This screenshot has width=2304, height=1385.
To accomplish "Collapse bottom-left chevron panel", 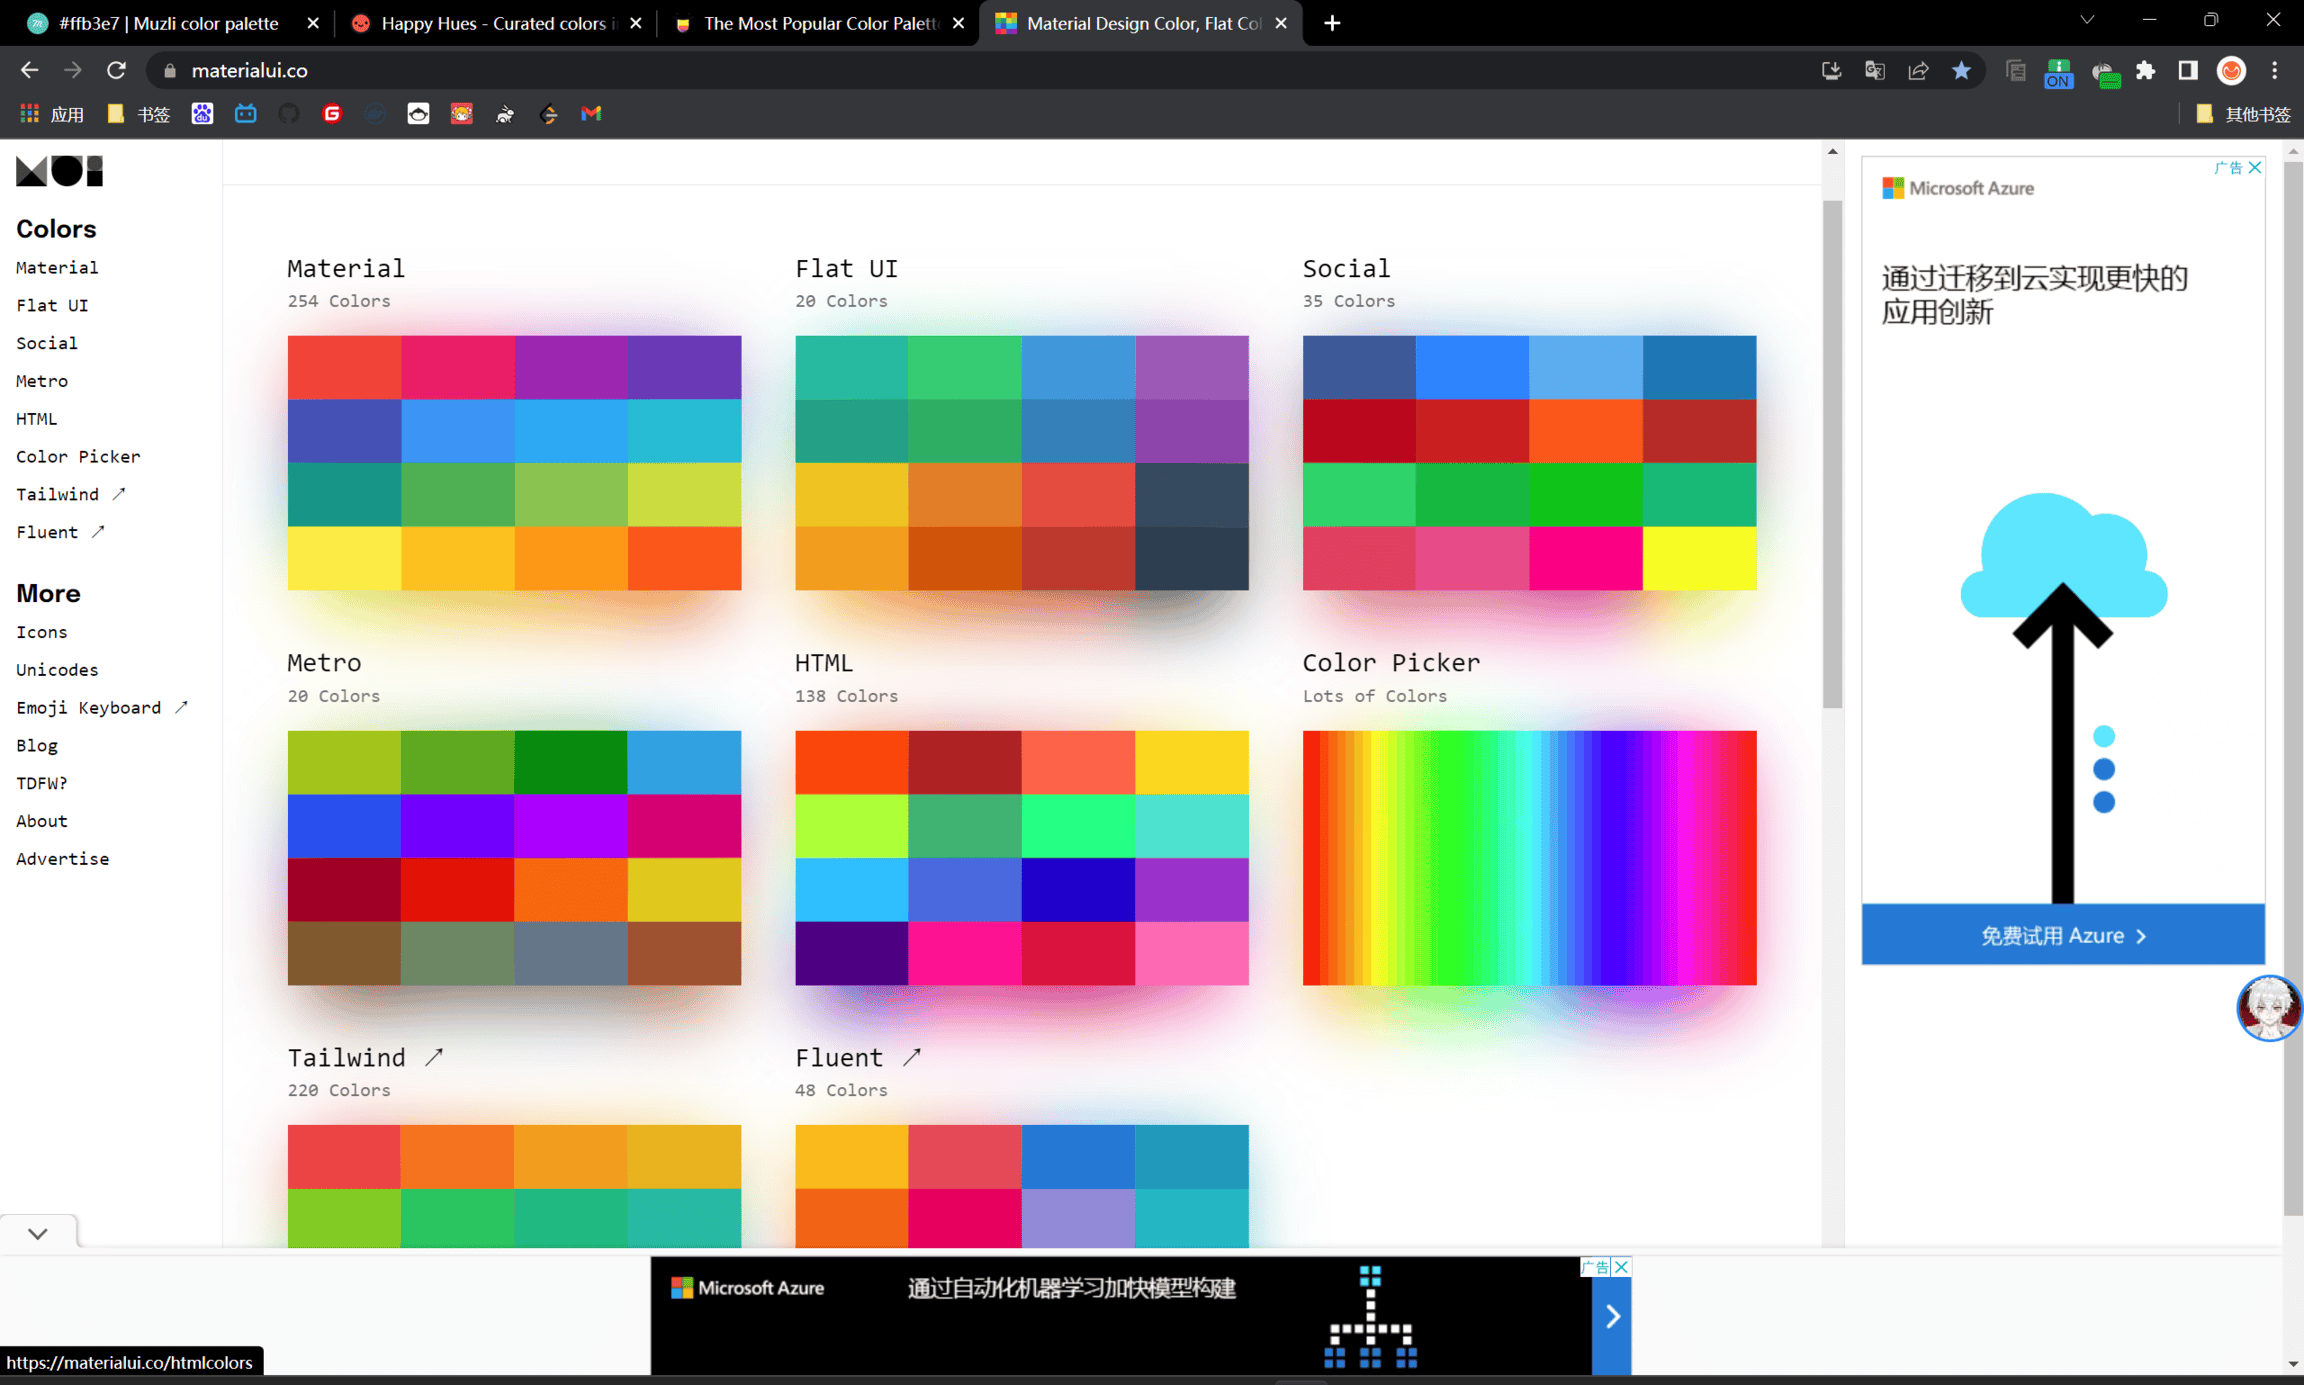I will pos(38,1233).
